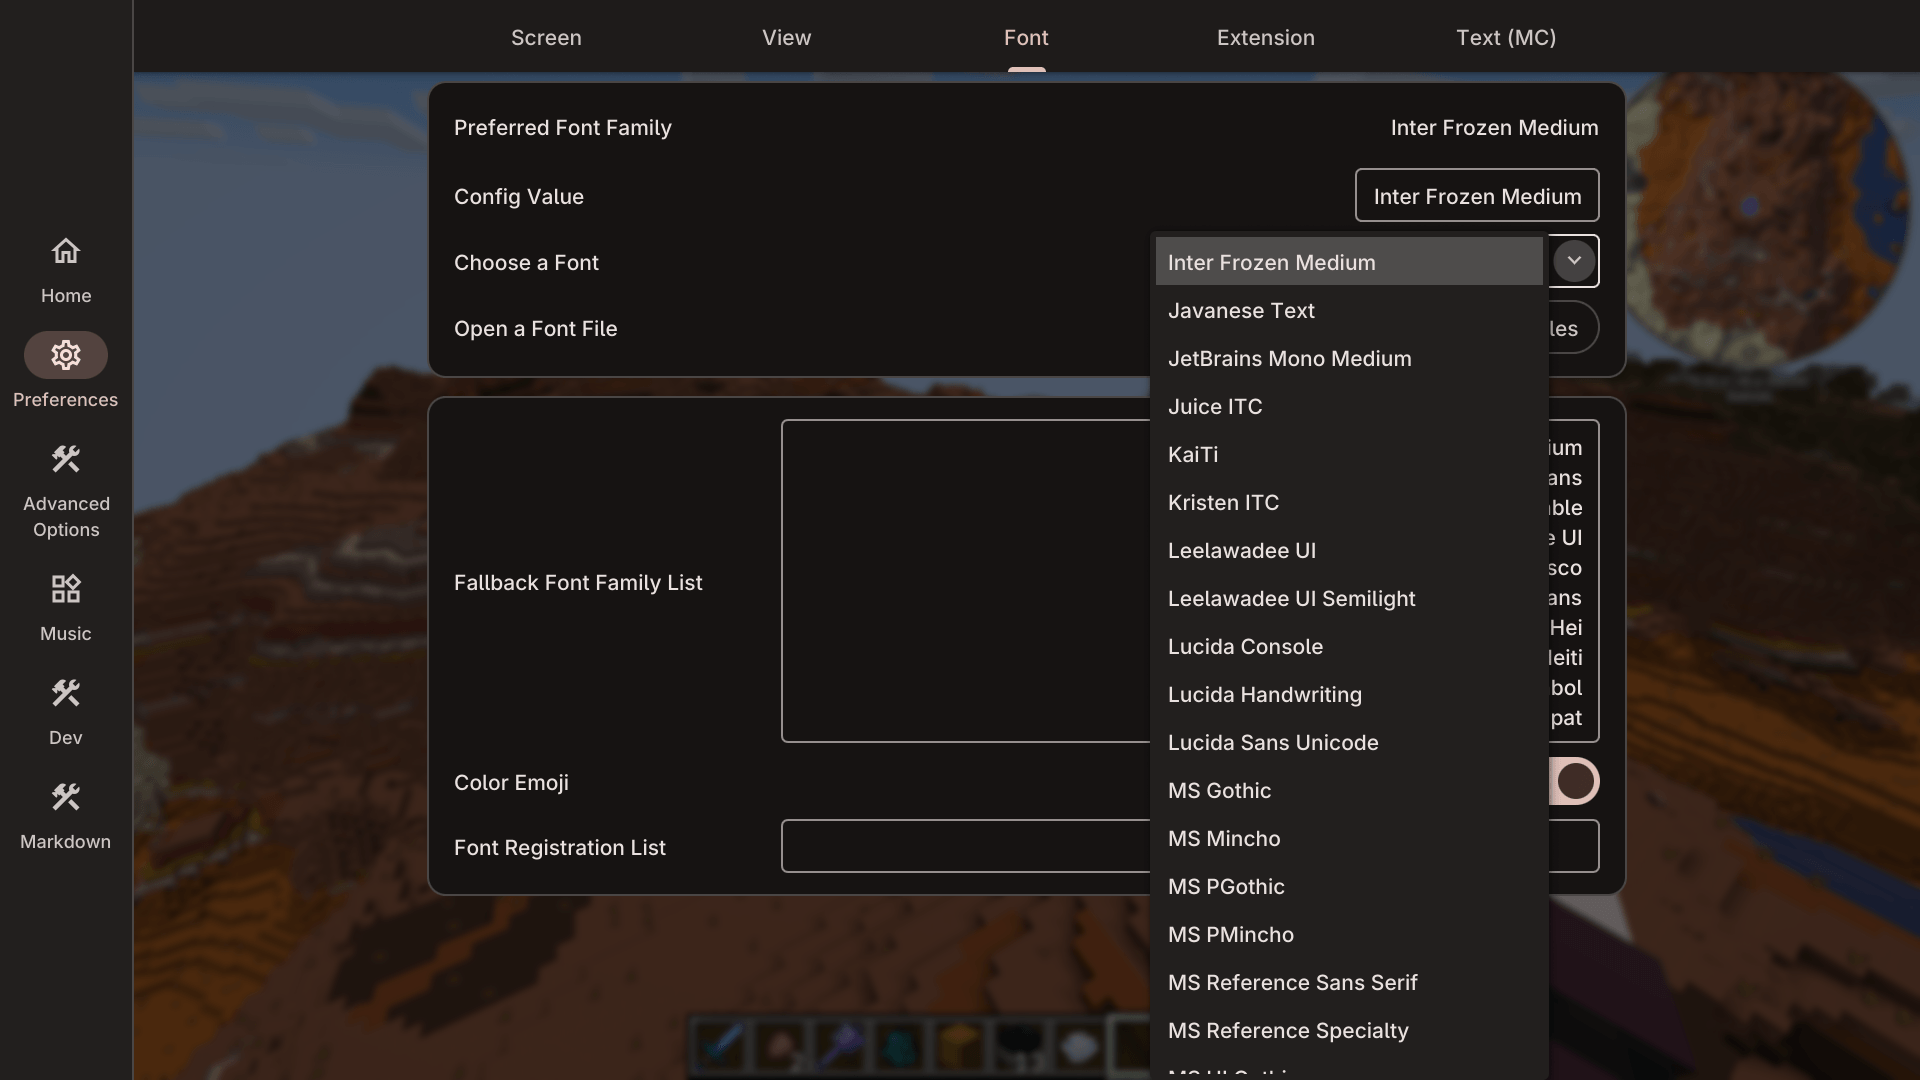Open the Dev tools icon

[x=66, y=693]
